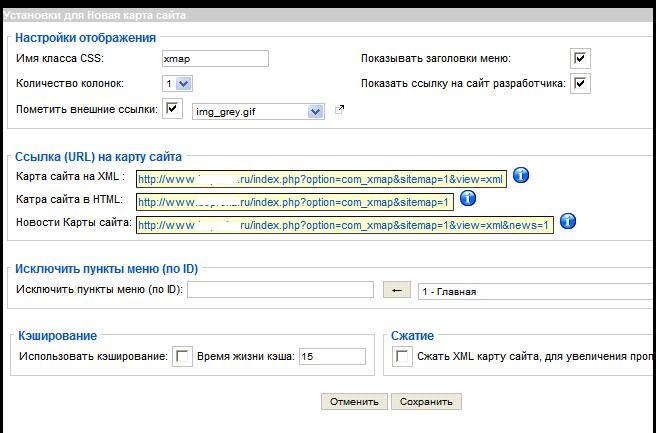This screenshot has height=433, width=656.
Task: Click info icon beside XML sitemap URL
Action: point(520,176)
